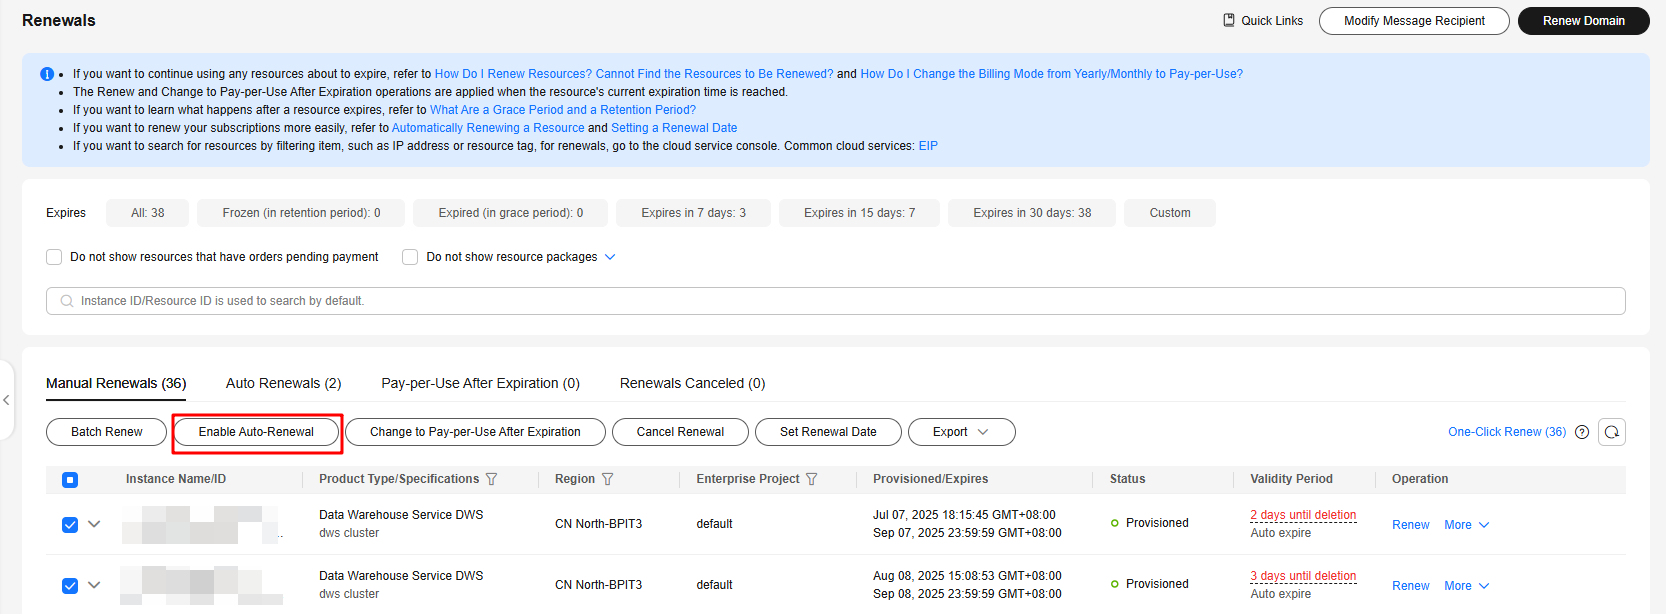Open the Product Type/Specifications filter icon
Viewport: 1666px width, 614px height.
tap(491, 479)
